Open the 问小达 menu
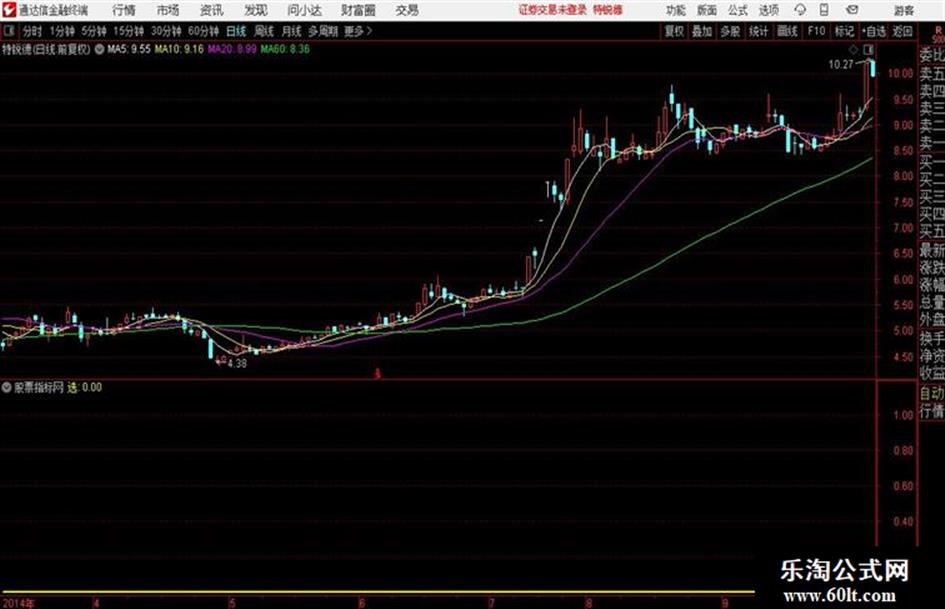The width and height of the screenshot is (945, 609). (304, 10)
